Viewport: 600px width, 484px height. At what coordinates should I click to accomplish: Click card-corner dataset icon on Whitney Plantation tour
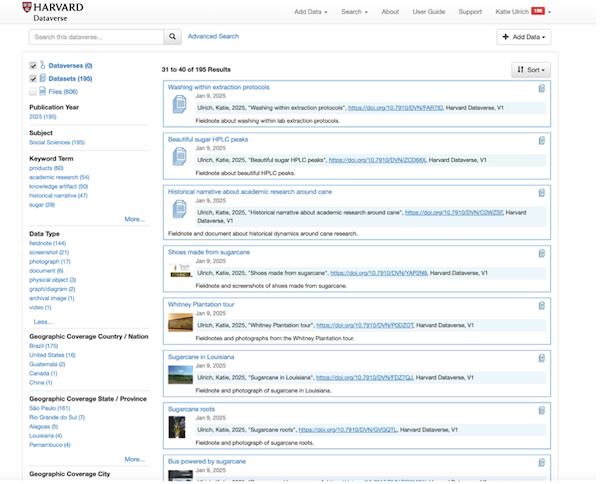point(541,305)
